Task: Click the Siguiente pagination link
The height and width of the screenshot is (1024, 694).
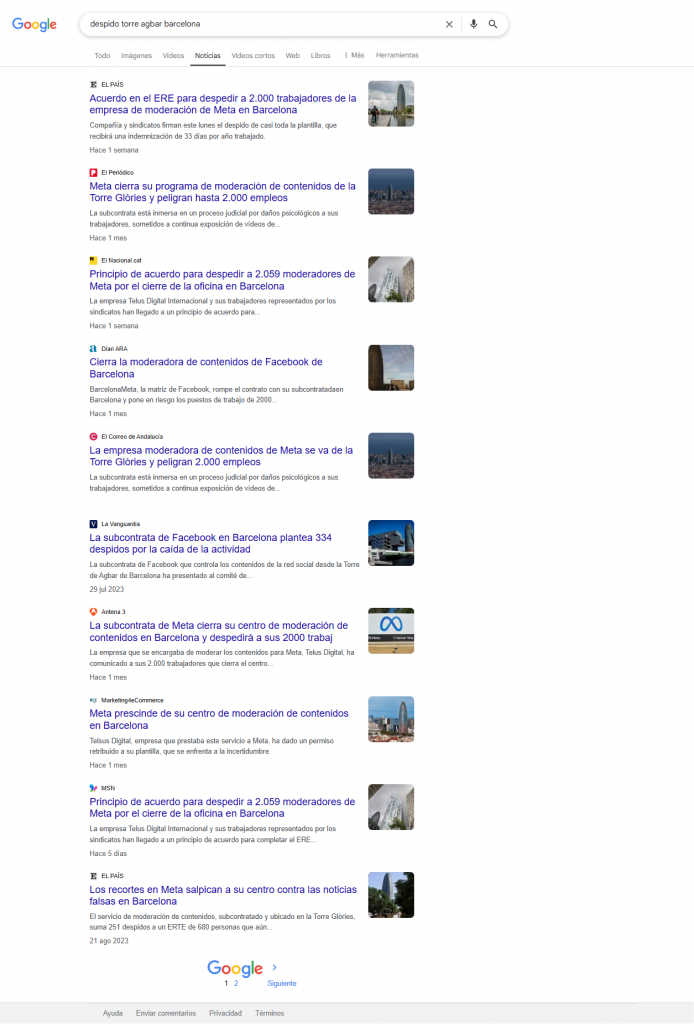Action: (x=281, y=984)
